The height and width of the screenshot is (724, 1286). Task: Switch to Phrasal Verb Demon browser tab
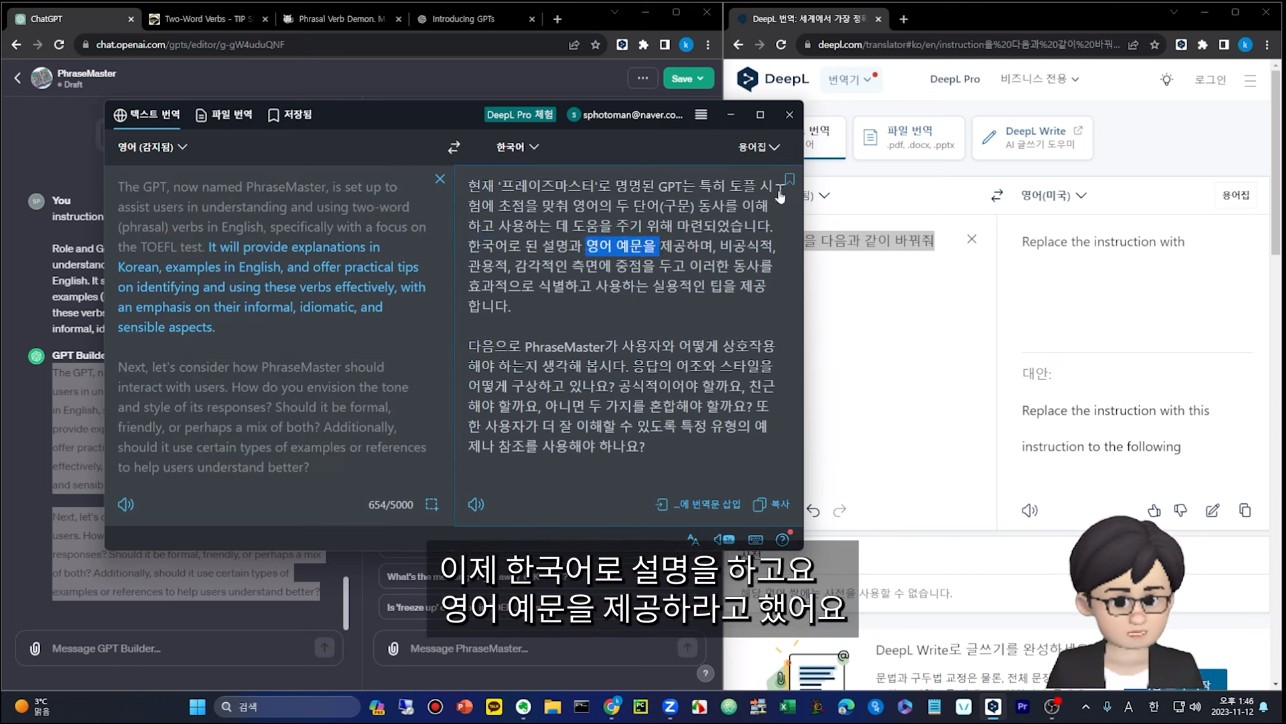342,19
